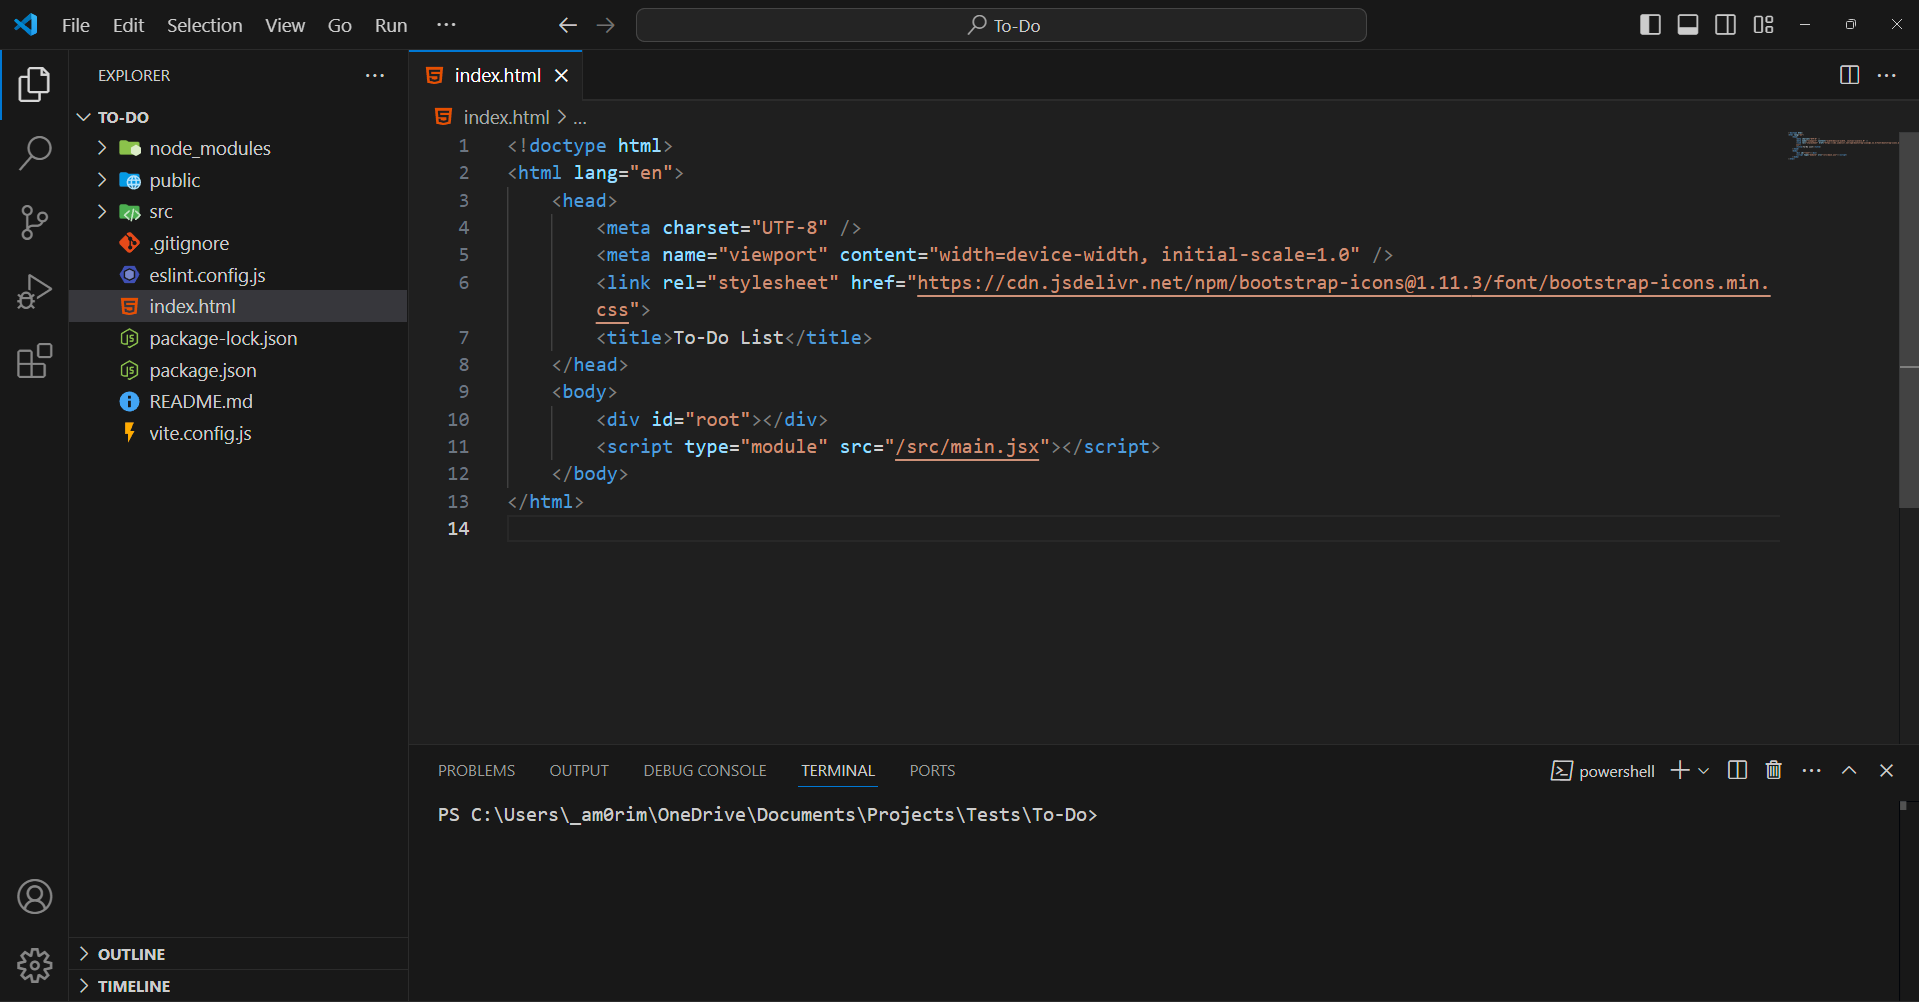
Task: Open the Run menu
Action: tap(391, 25)
